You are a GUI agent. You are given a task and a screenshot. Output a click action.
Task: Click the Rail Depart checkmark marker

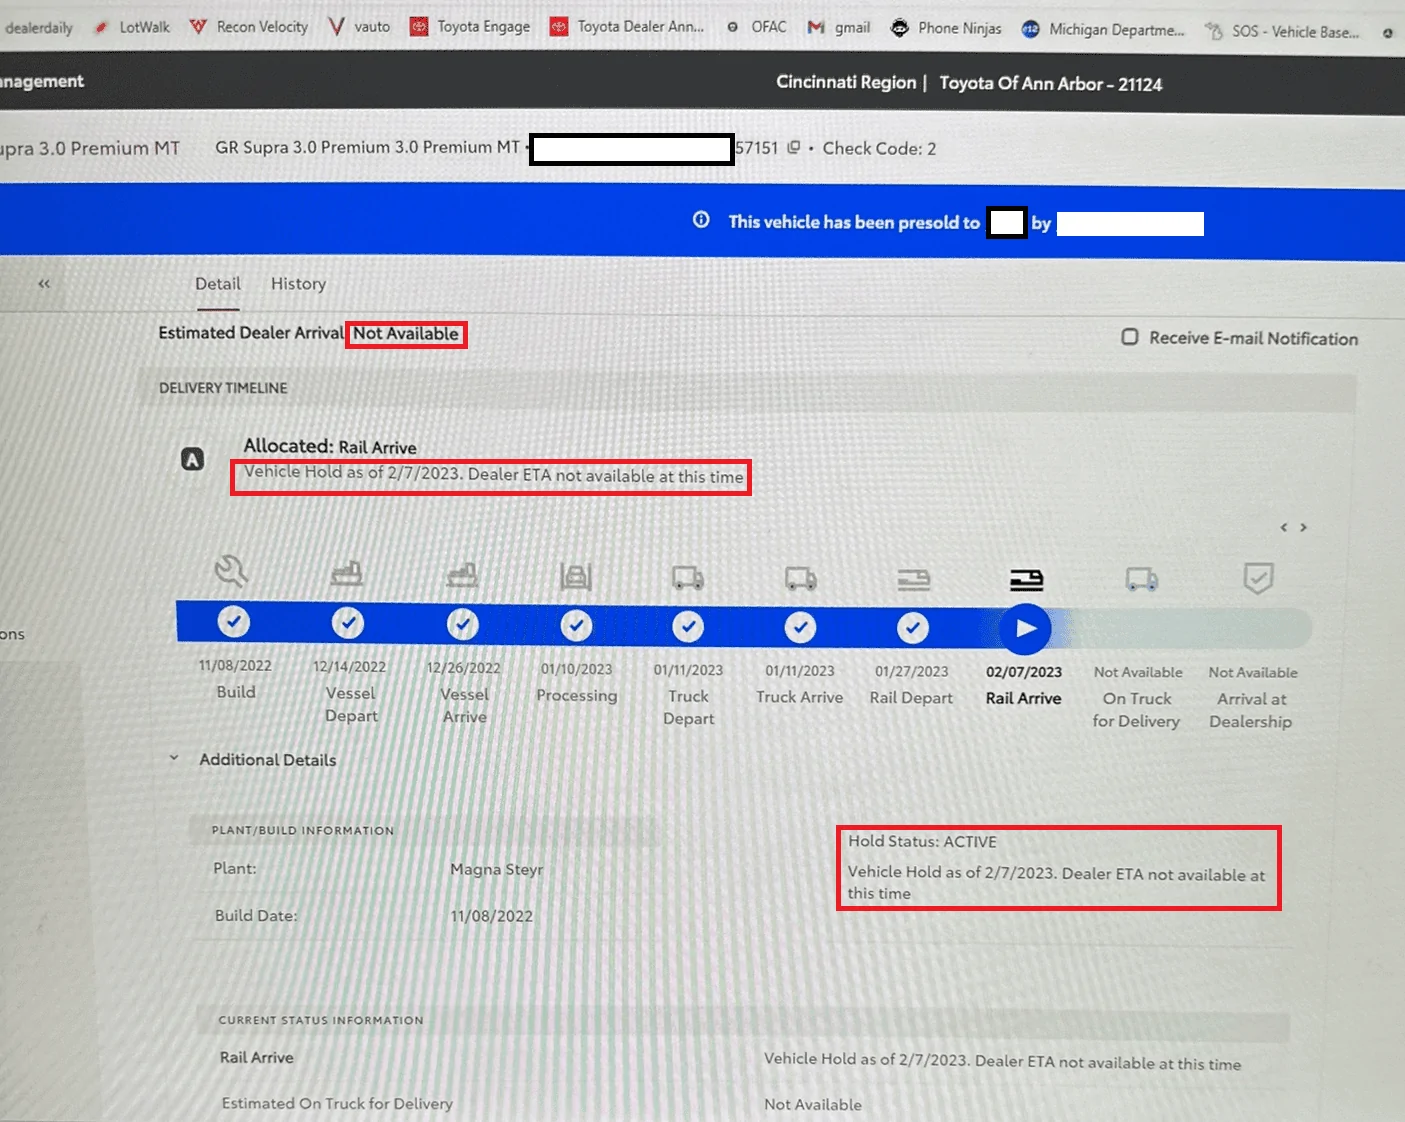tap(913, 628)
